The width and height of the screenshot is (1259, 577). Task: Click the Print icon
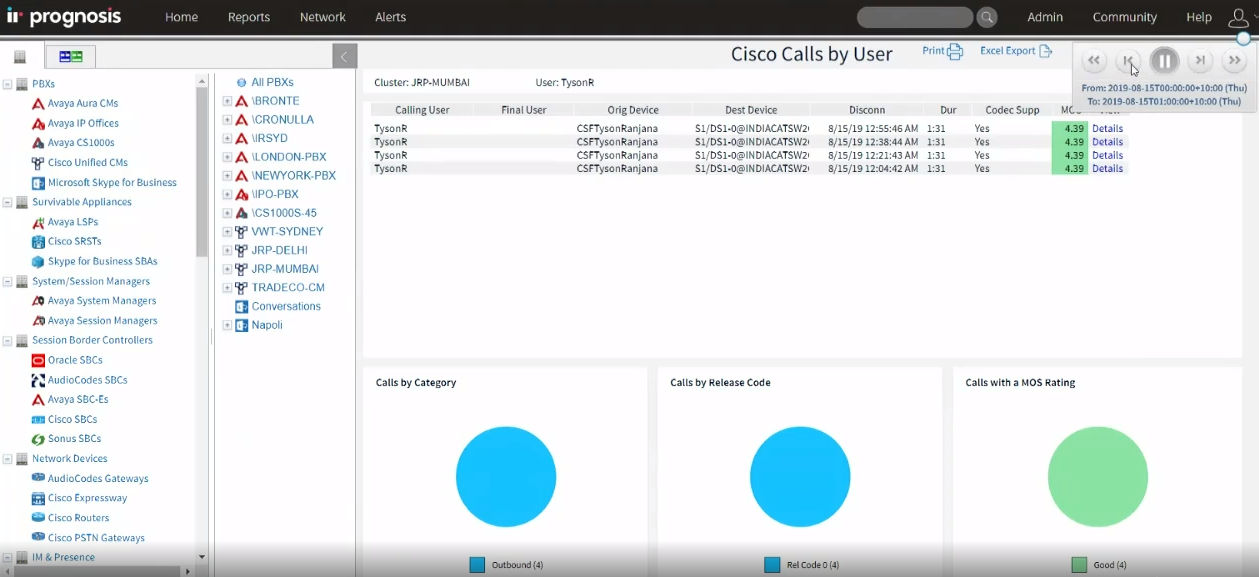(955, 52)
